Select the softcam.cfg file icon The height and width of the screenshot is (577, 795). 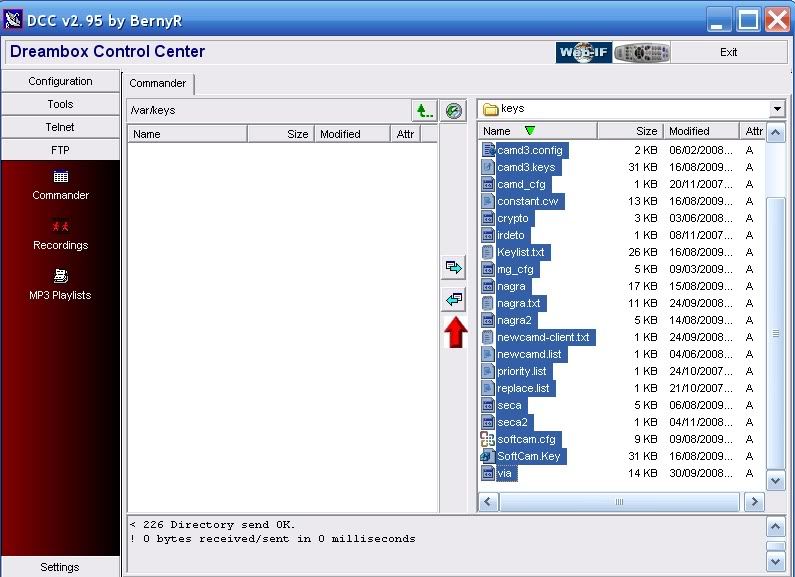(488, 439)
